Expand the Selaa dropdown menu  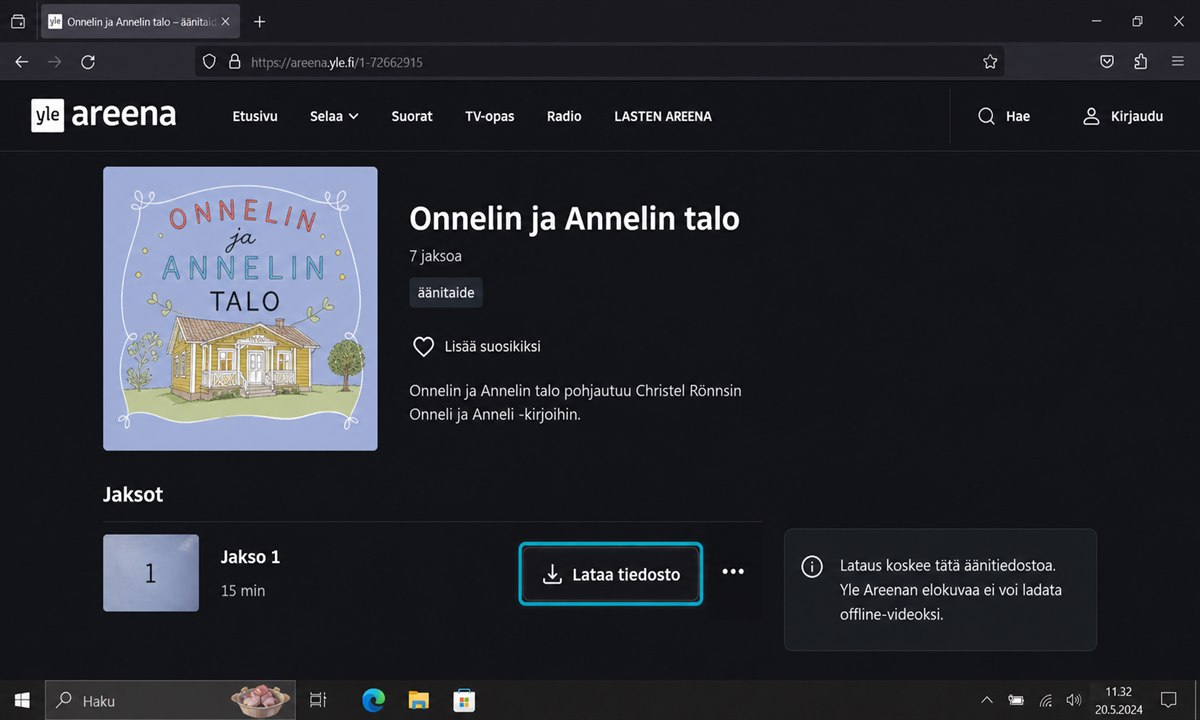click(334, 116)
